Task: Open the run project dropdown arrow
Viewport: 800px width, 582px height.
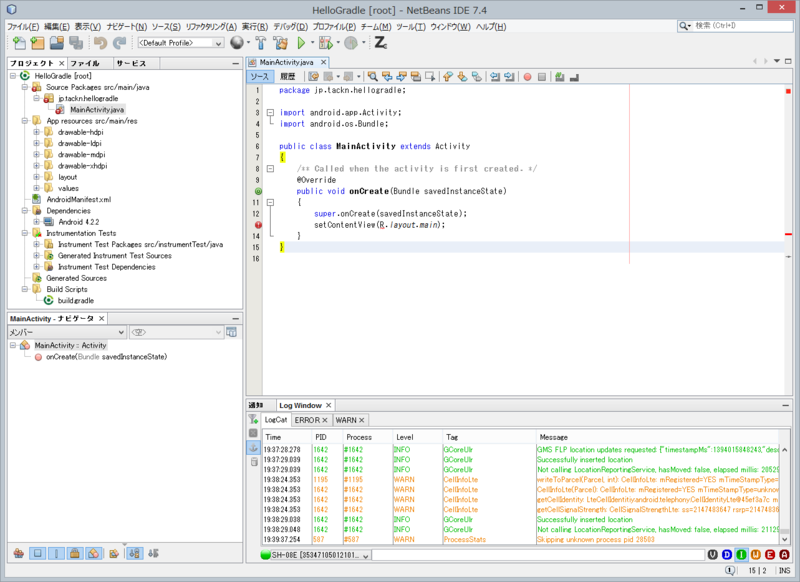Action: [x=312, y=43]
